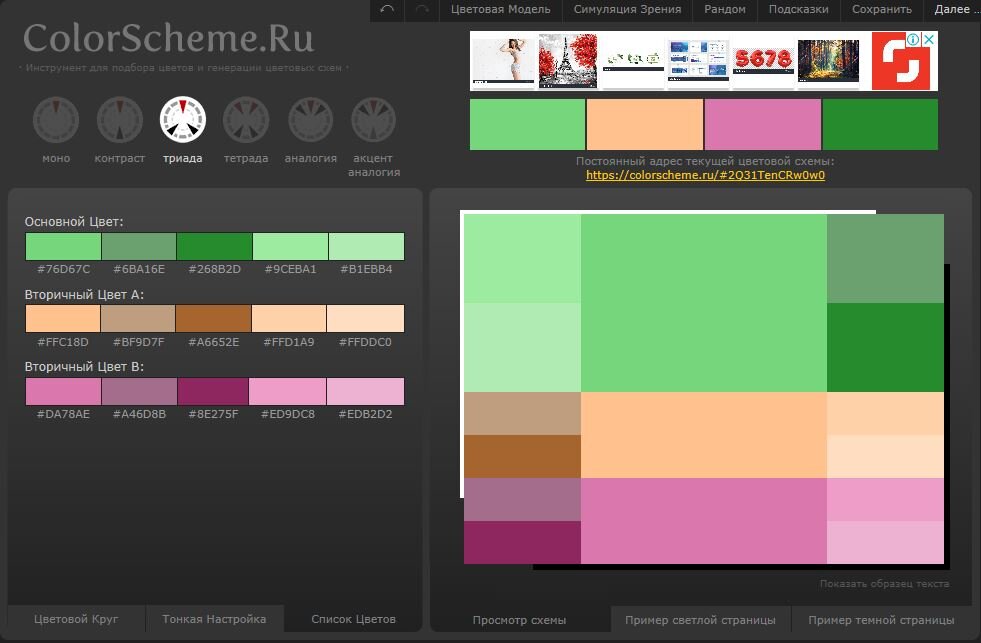Viewport: 981px width, 643px height.
Task: Click the red logo in the ad
Action: click(901, 61)
